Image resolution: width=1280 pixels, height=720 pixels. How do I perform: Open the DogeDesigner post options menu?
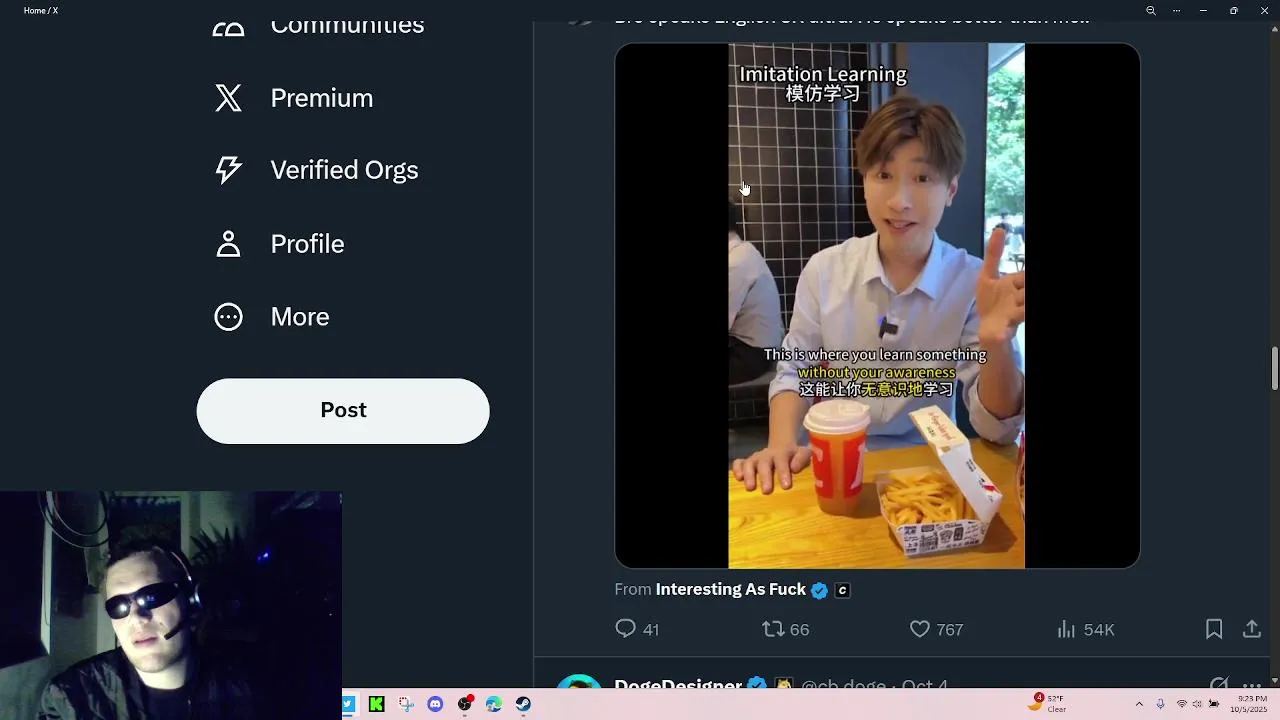pos(1251,685)
